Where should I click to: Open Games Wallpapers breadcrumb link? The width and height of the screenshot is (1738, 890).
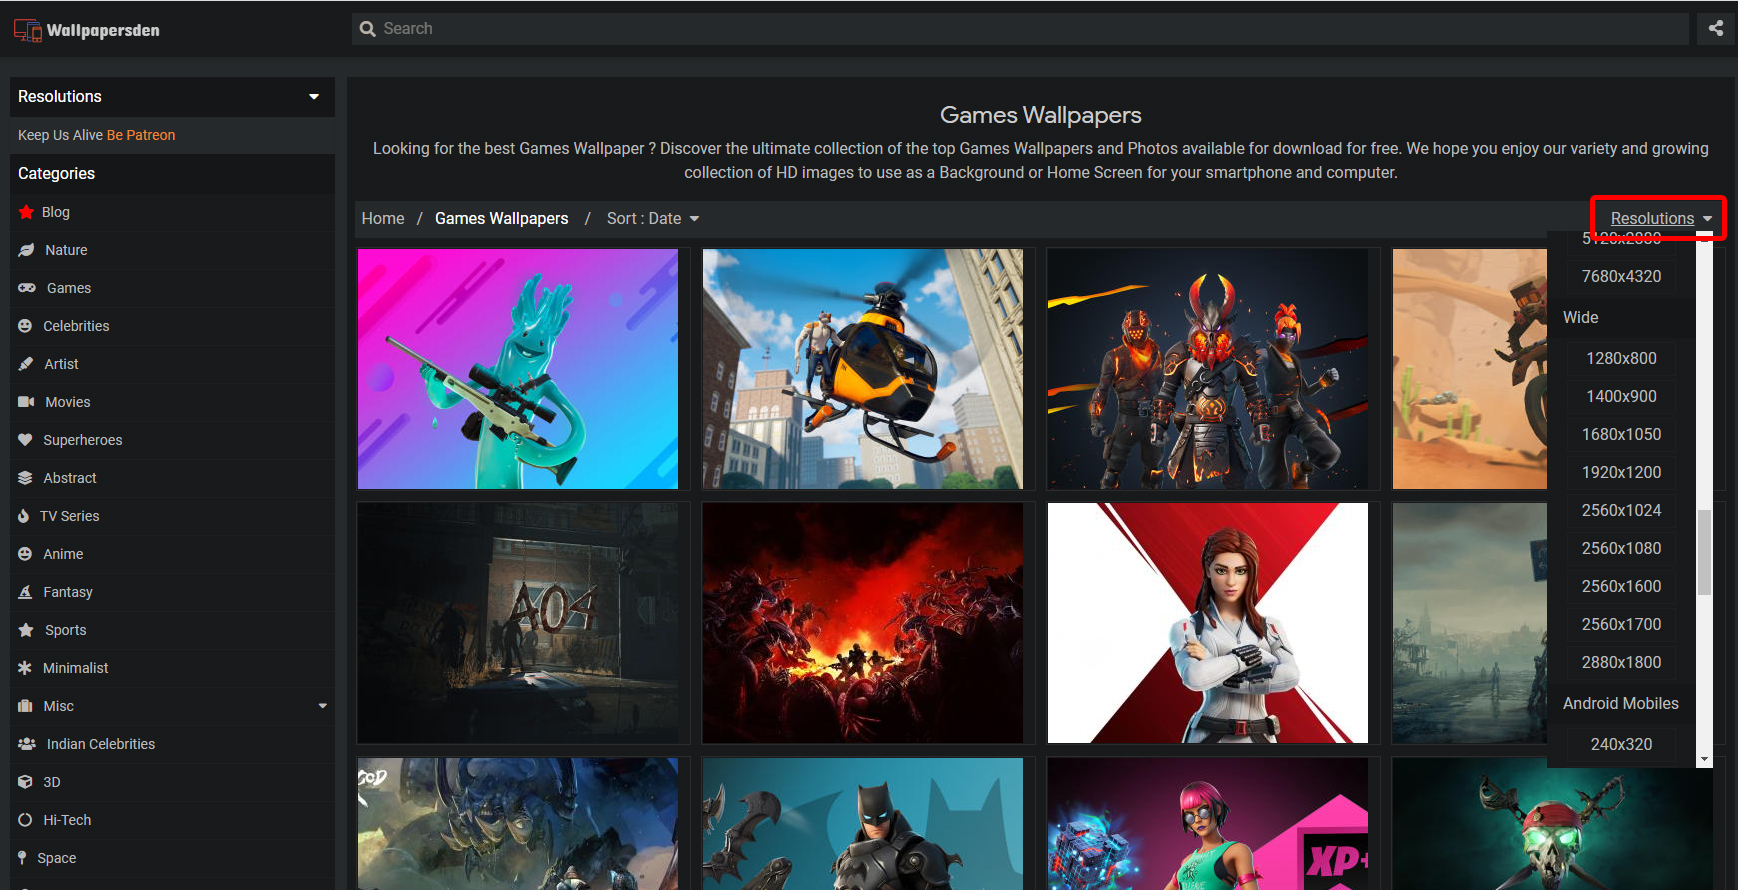pos(501,219)
